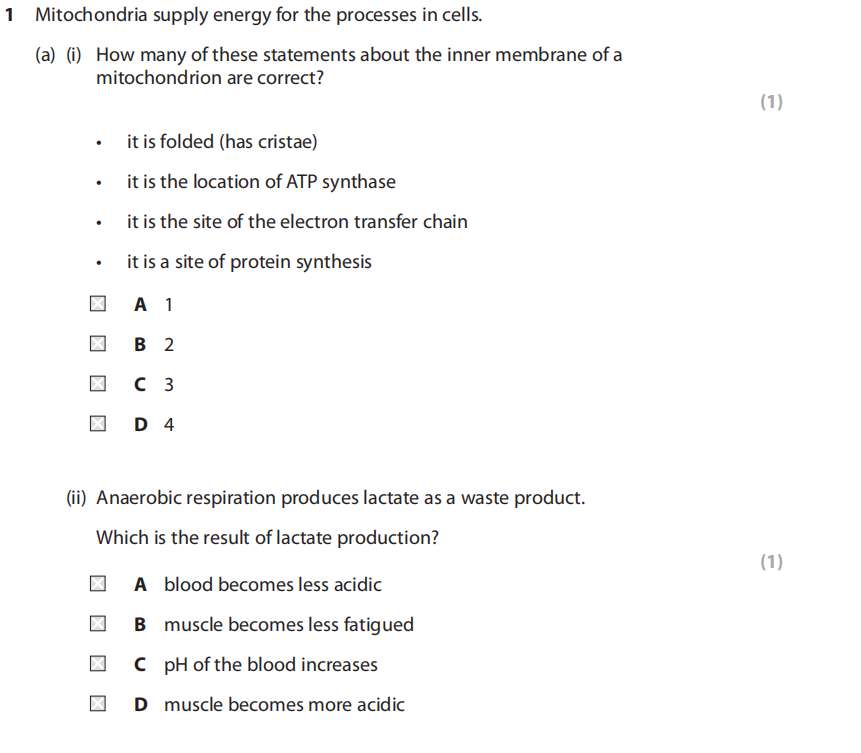Select the checkbox for answer C "3"
Screen dimensions: 861x753
(96, 384)
